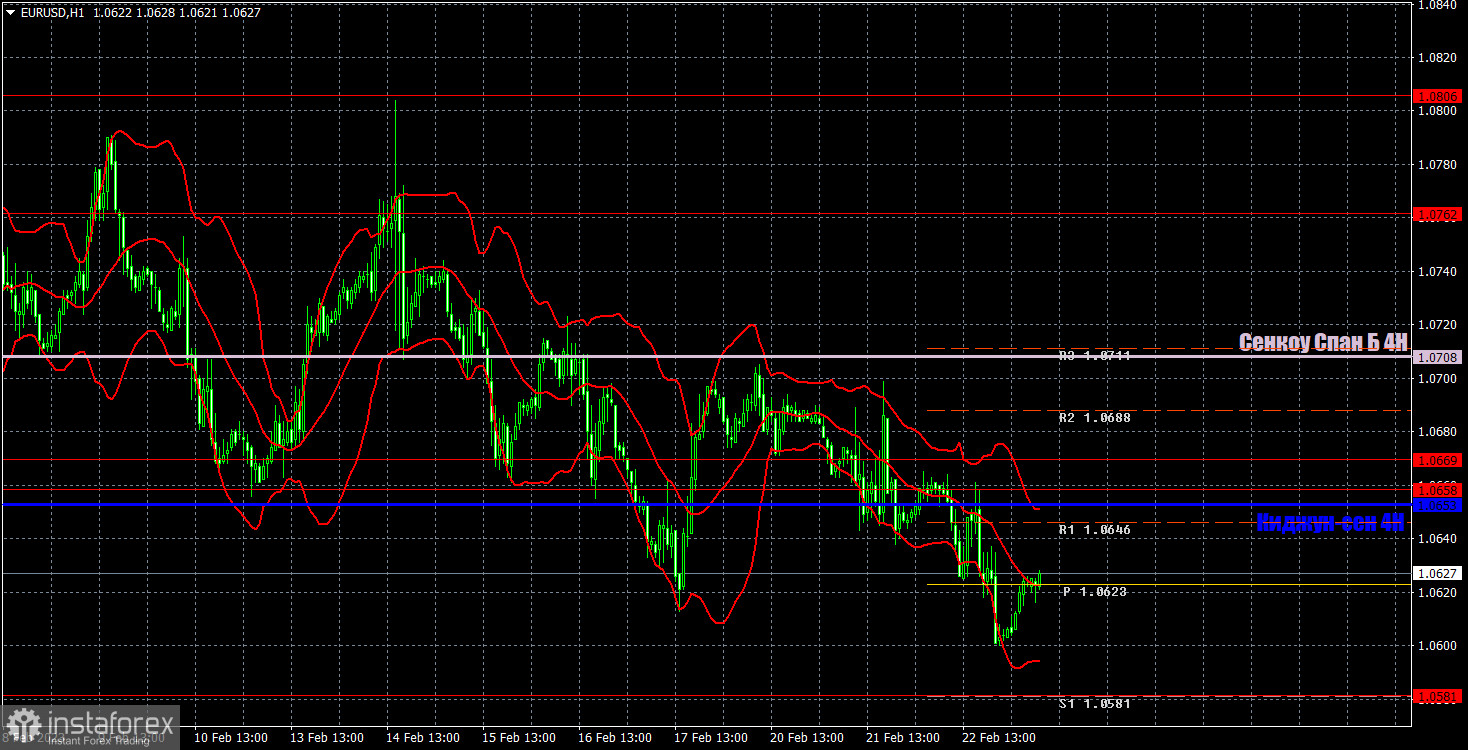Select the S1 1.0581 pivot label
Viewport: 1468px width, 750px height.
(1095, 704)
